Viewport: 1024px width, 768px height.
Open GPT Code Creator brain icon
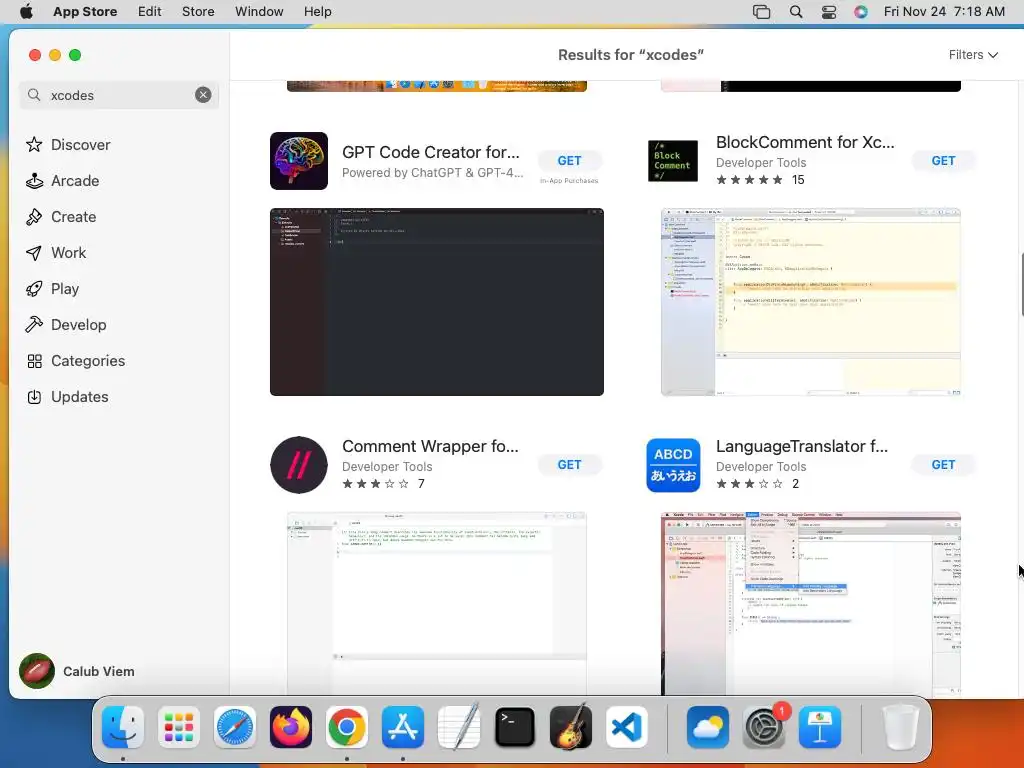point(299,161)
